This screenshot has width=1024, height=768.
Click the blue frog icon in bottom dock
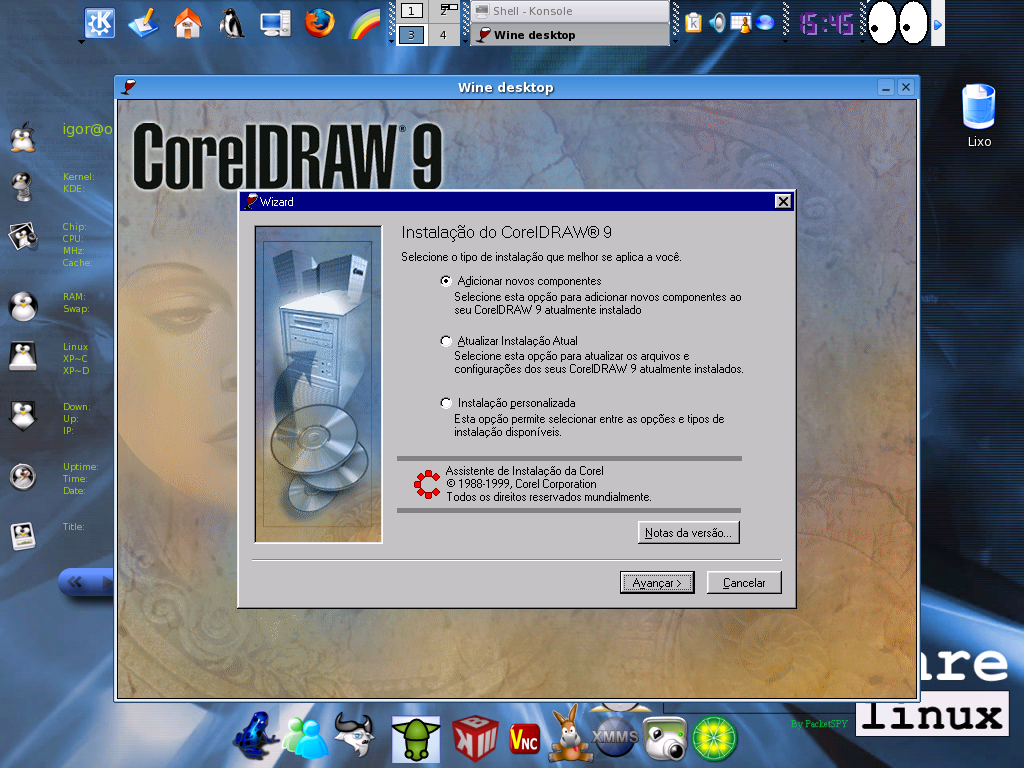tap(255, 736)
